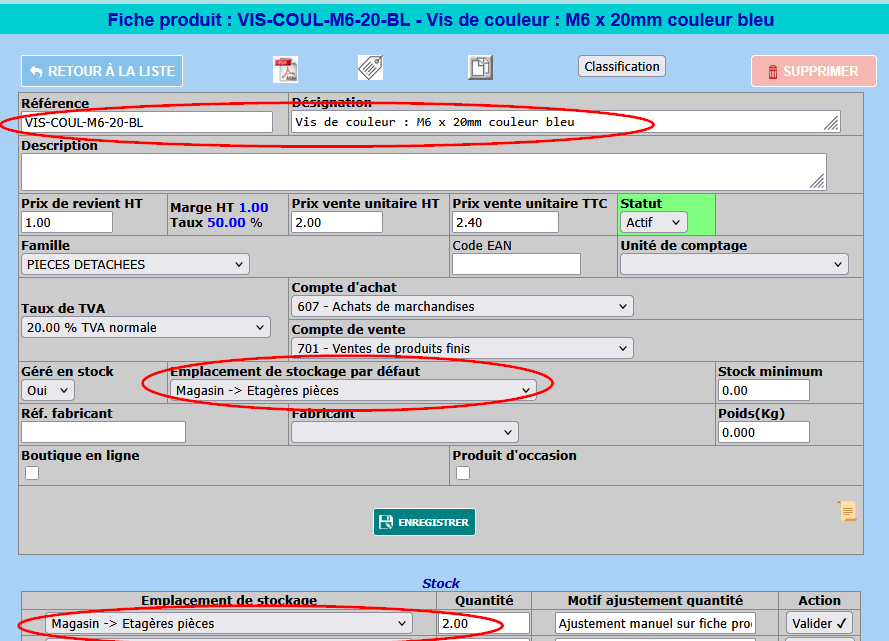
Task: Click the Action column header
Action: coord(819,600)
